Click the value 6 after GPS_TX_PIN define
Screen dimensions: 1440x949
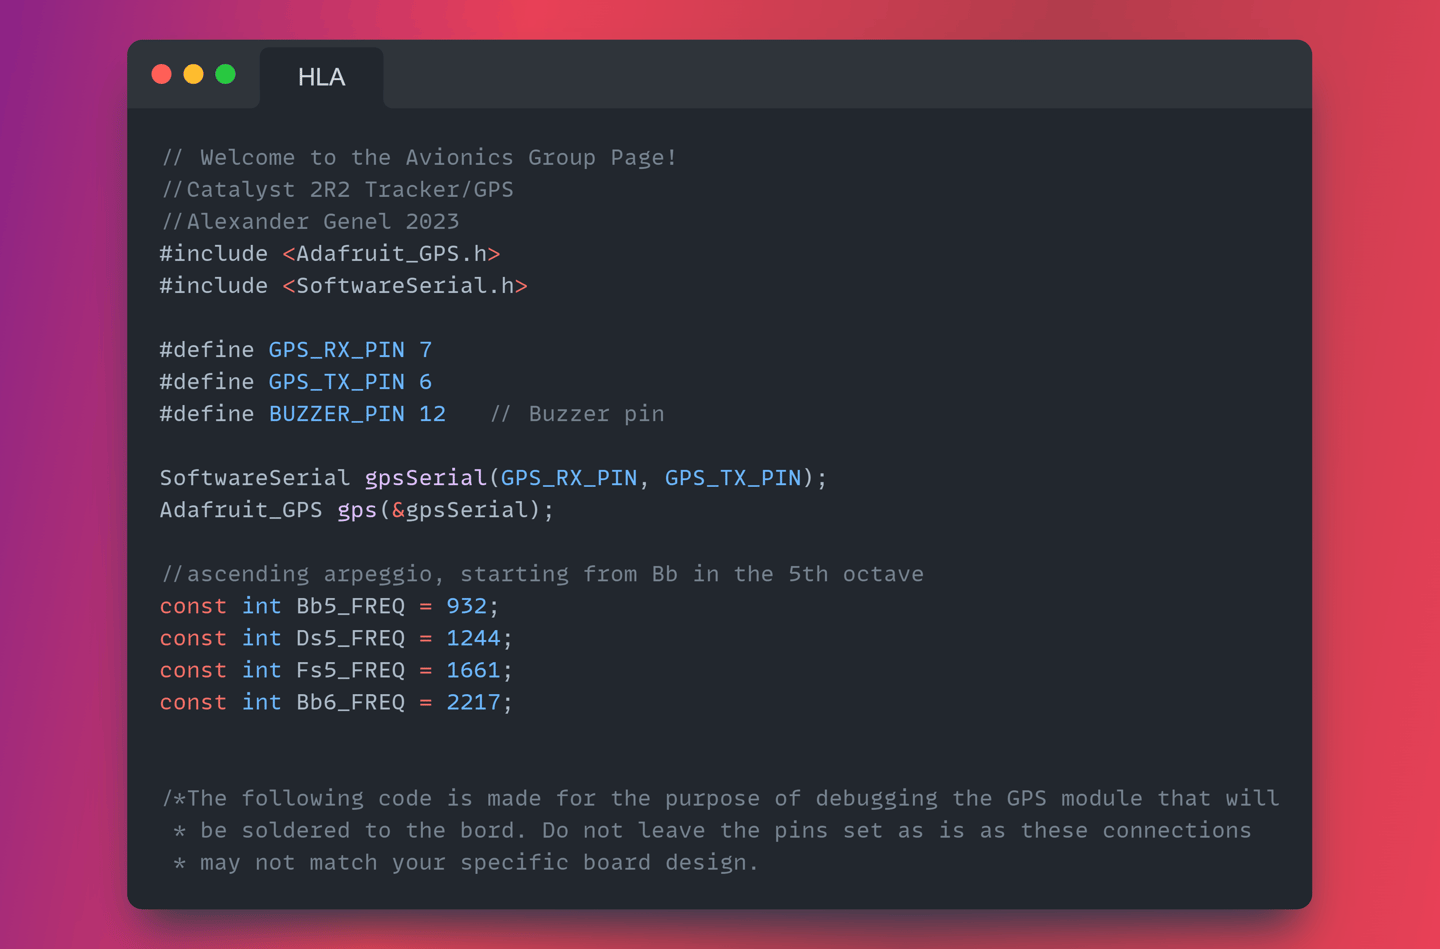pos(425,382)
